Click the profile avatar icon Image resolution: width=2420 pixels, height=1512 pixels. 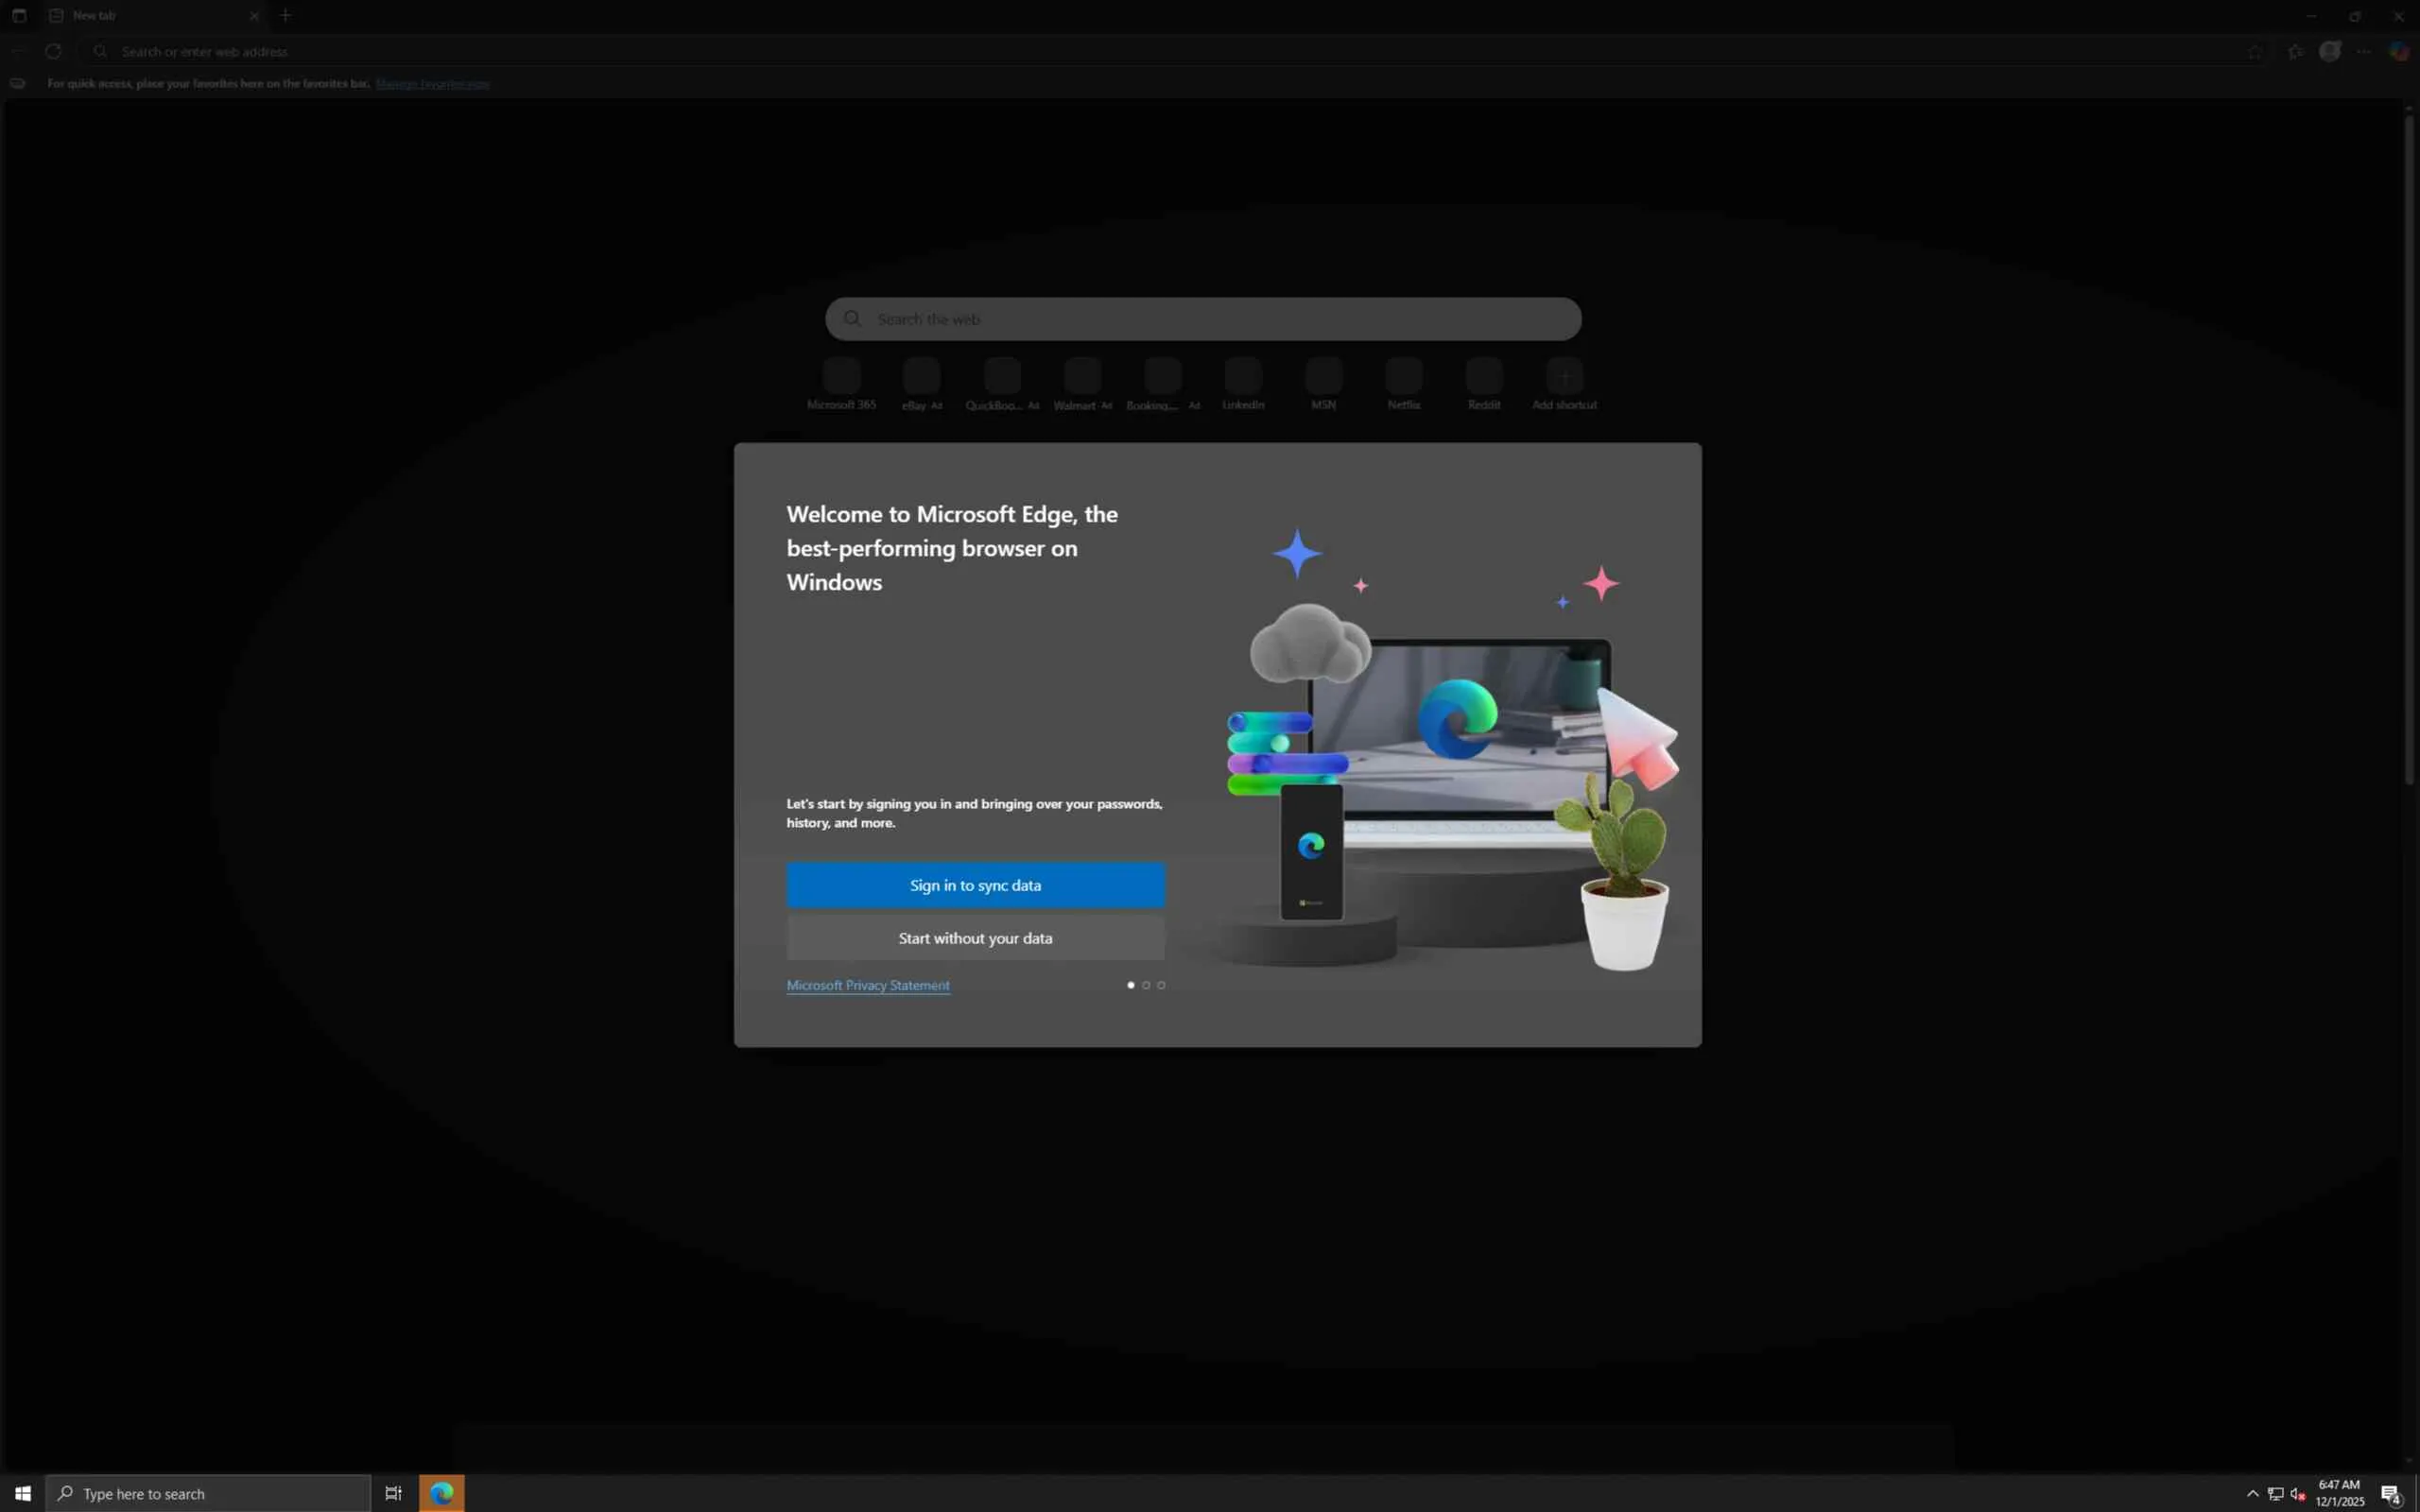point(2329,51)
